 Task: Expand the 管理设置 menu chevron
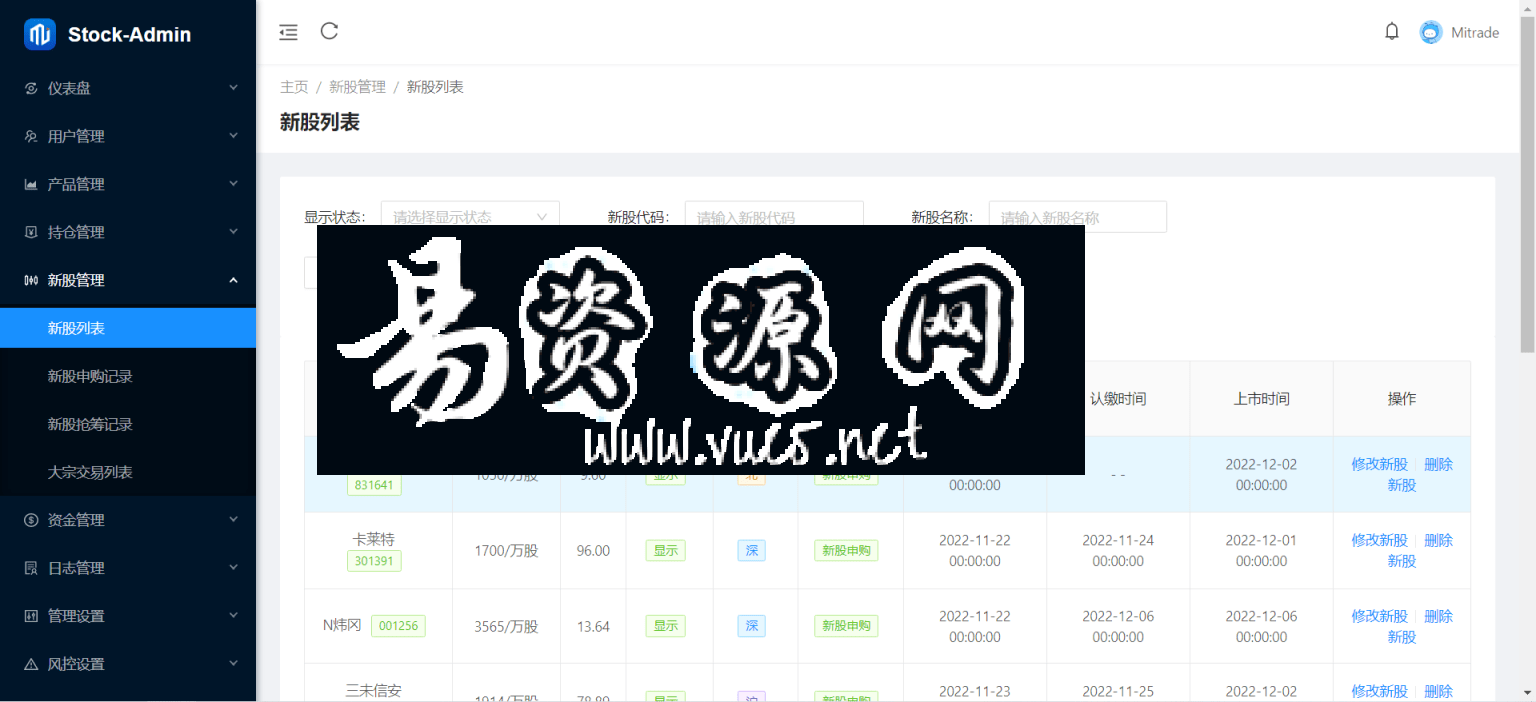pos(233,616)
